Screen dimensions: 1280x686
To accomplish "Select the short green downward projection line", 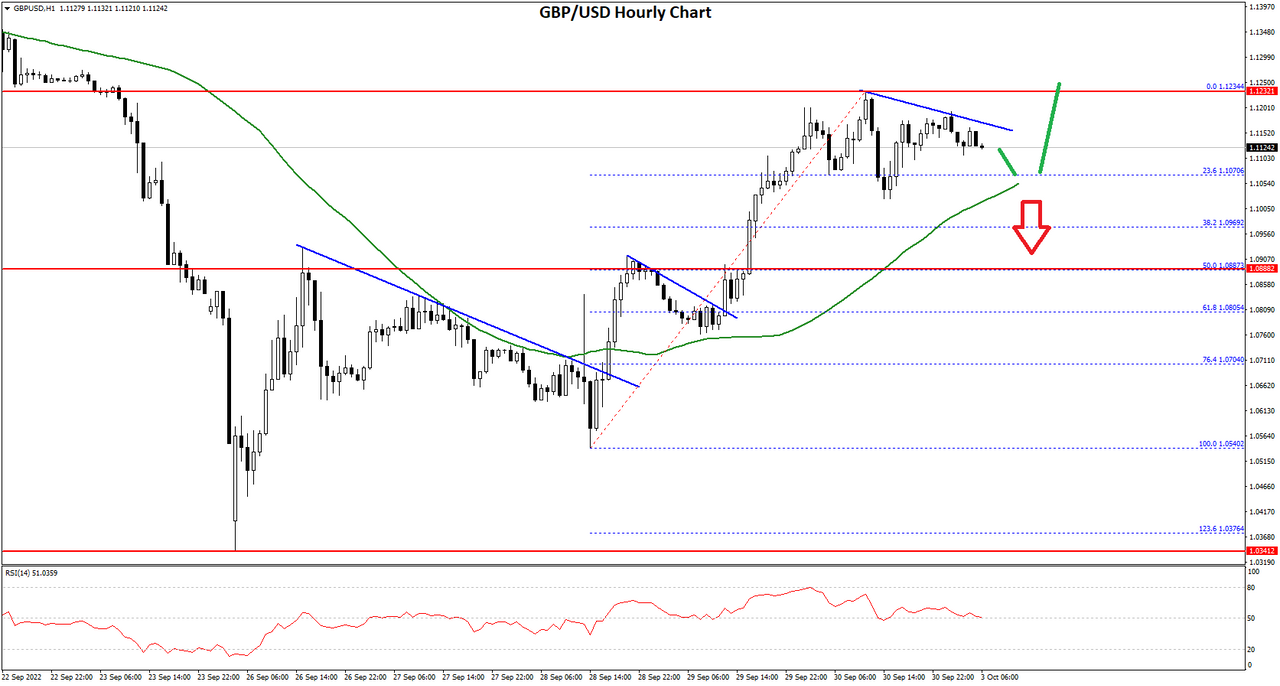I will (1009, 162).
